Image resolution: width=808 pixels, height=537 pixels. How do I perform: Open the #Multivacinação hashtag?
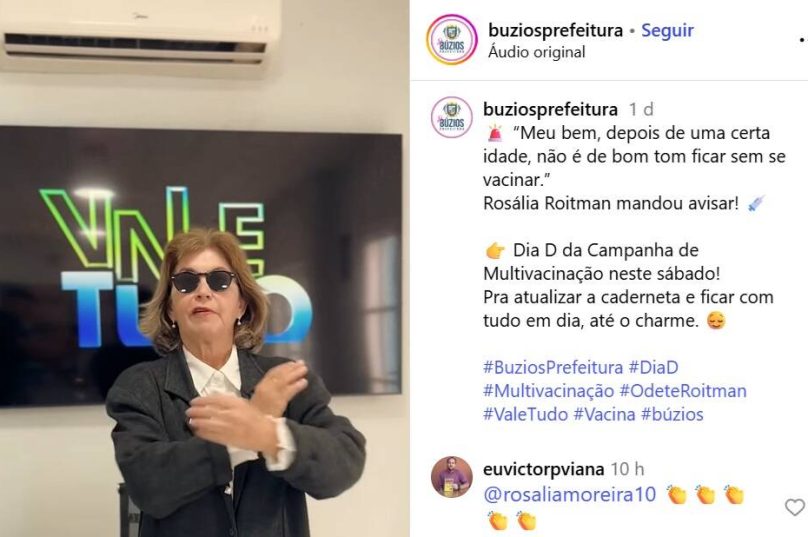click(548, 391)
